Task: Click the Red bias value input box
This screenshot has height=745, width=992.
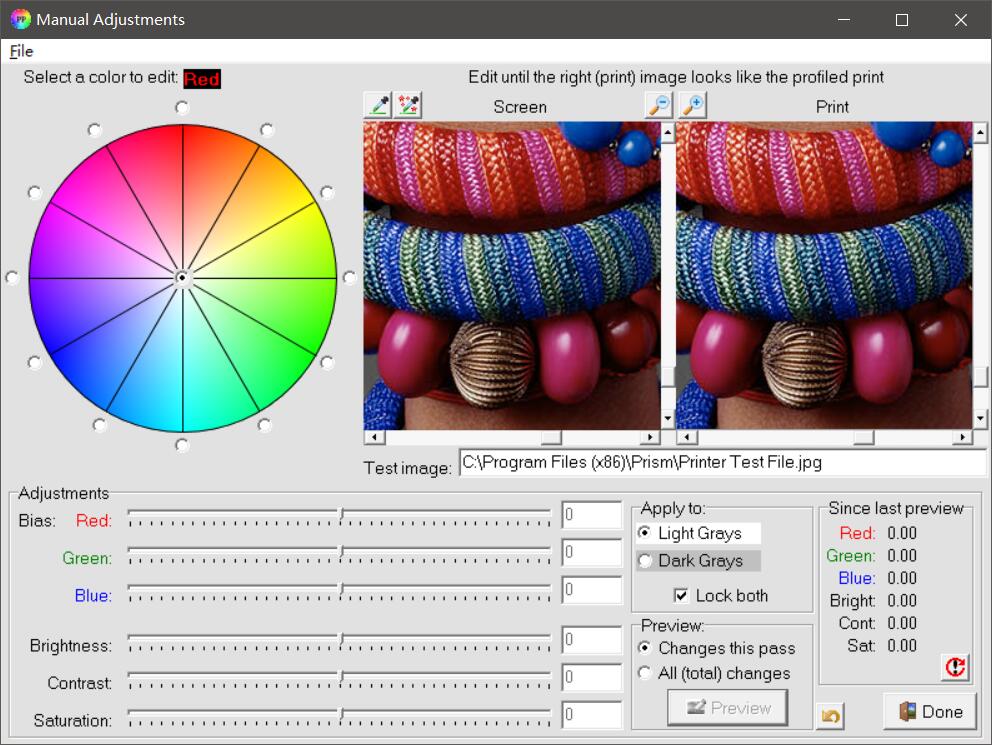Action: 592,516
